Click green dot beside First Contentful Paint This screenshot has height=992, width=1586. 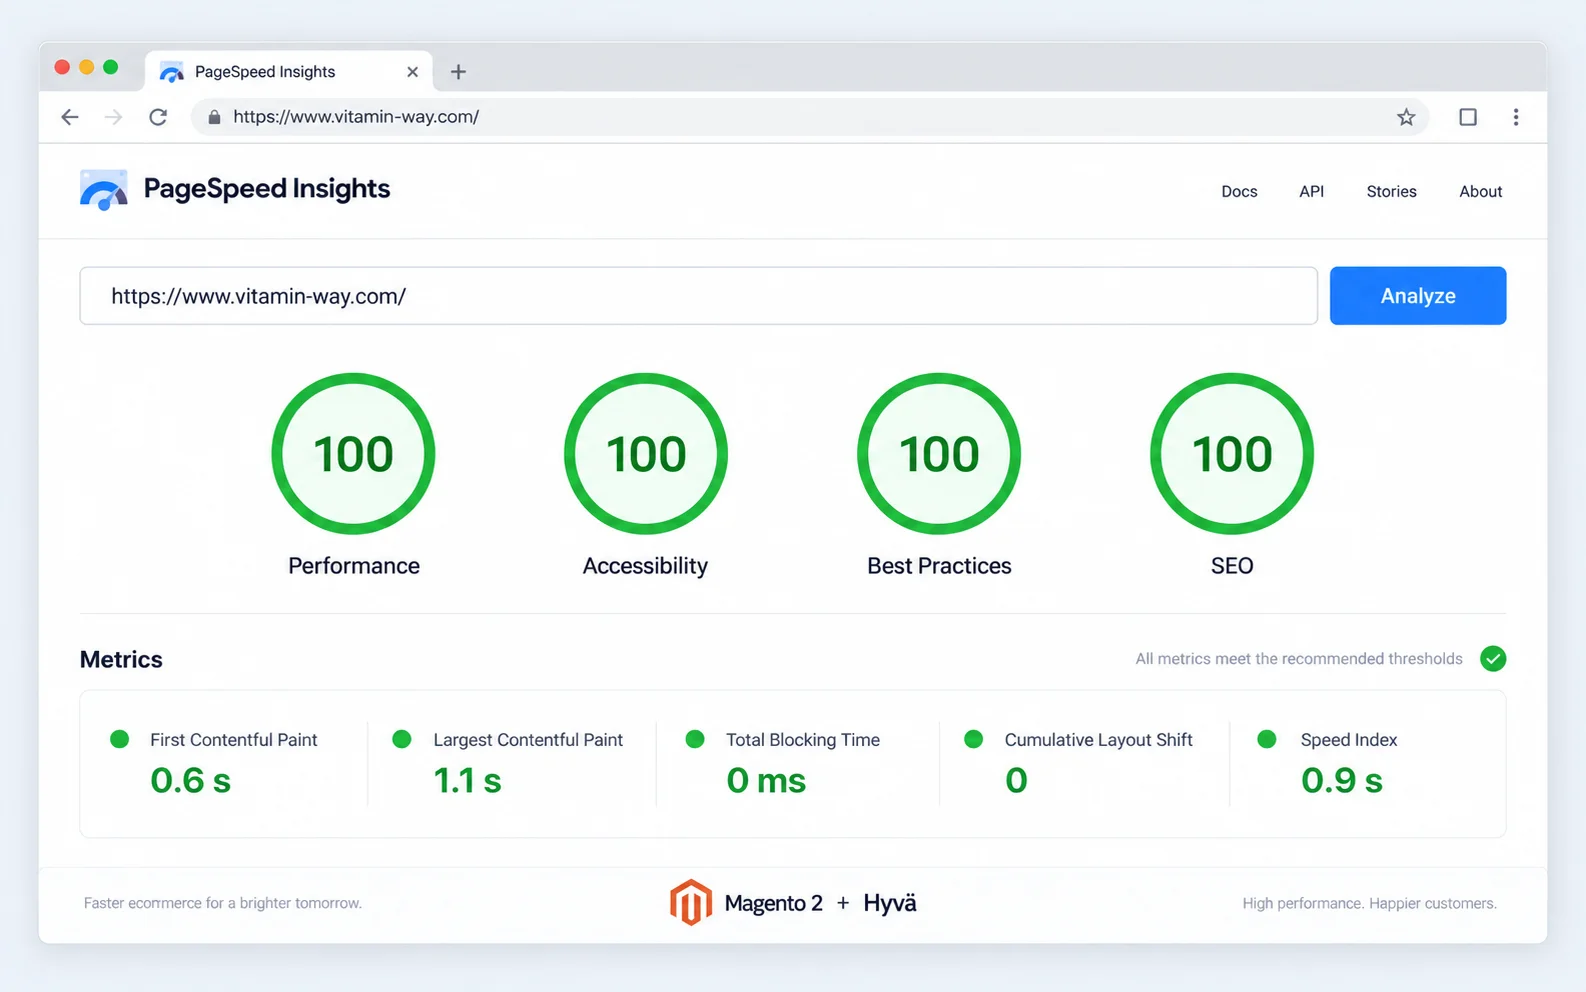point(119,739)
